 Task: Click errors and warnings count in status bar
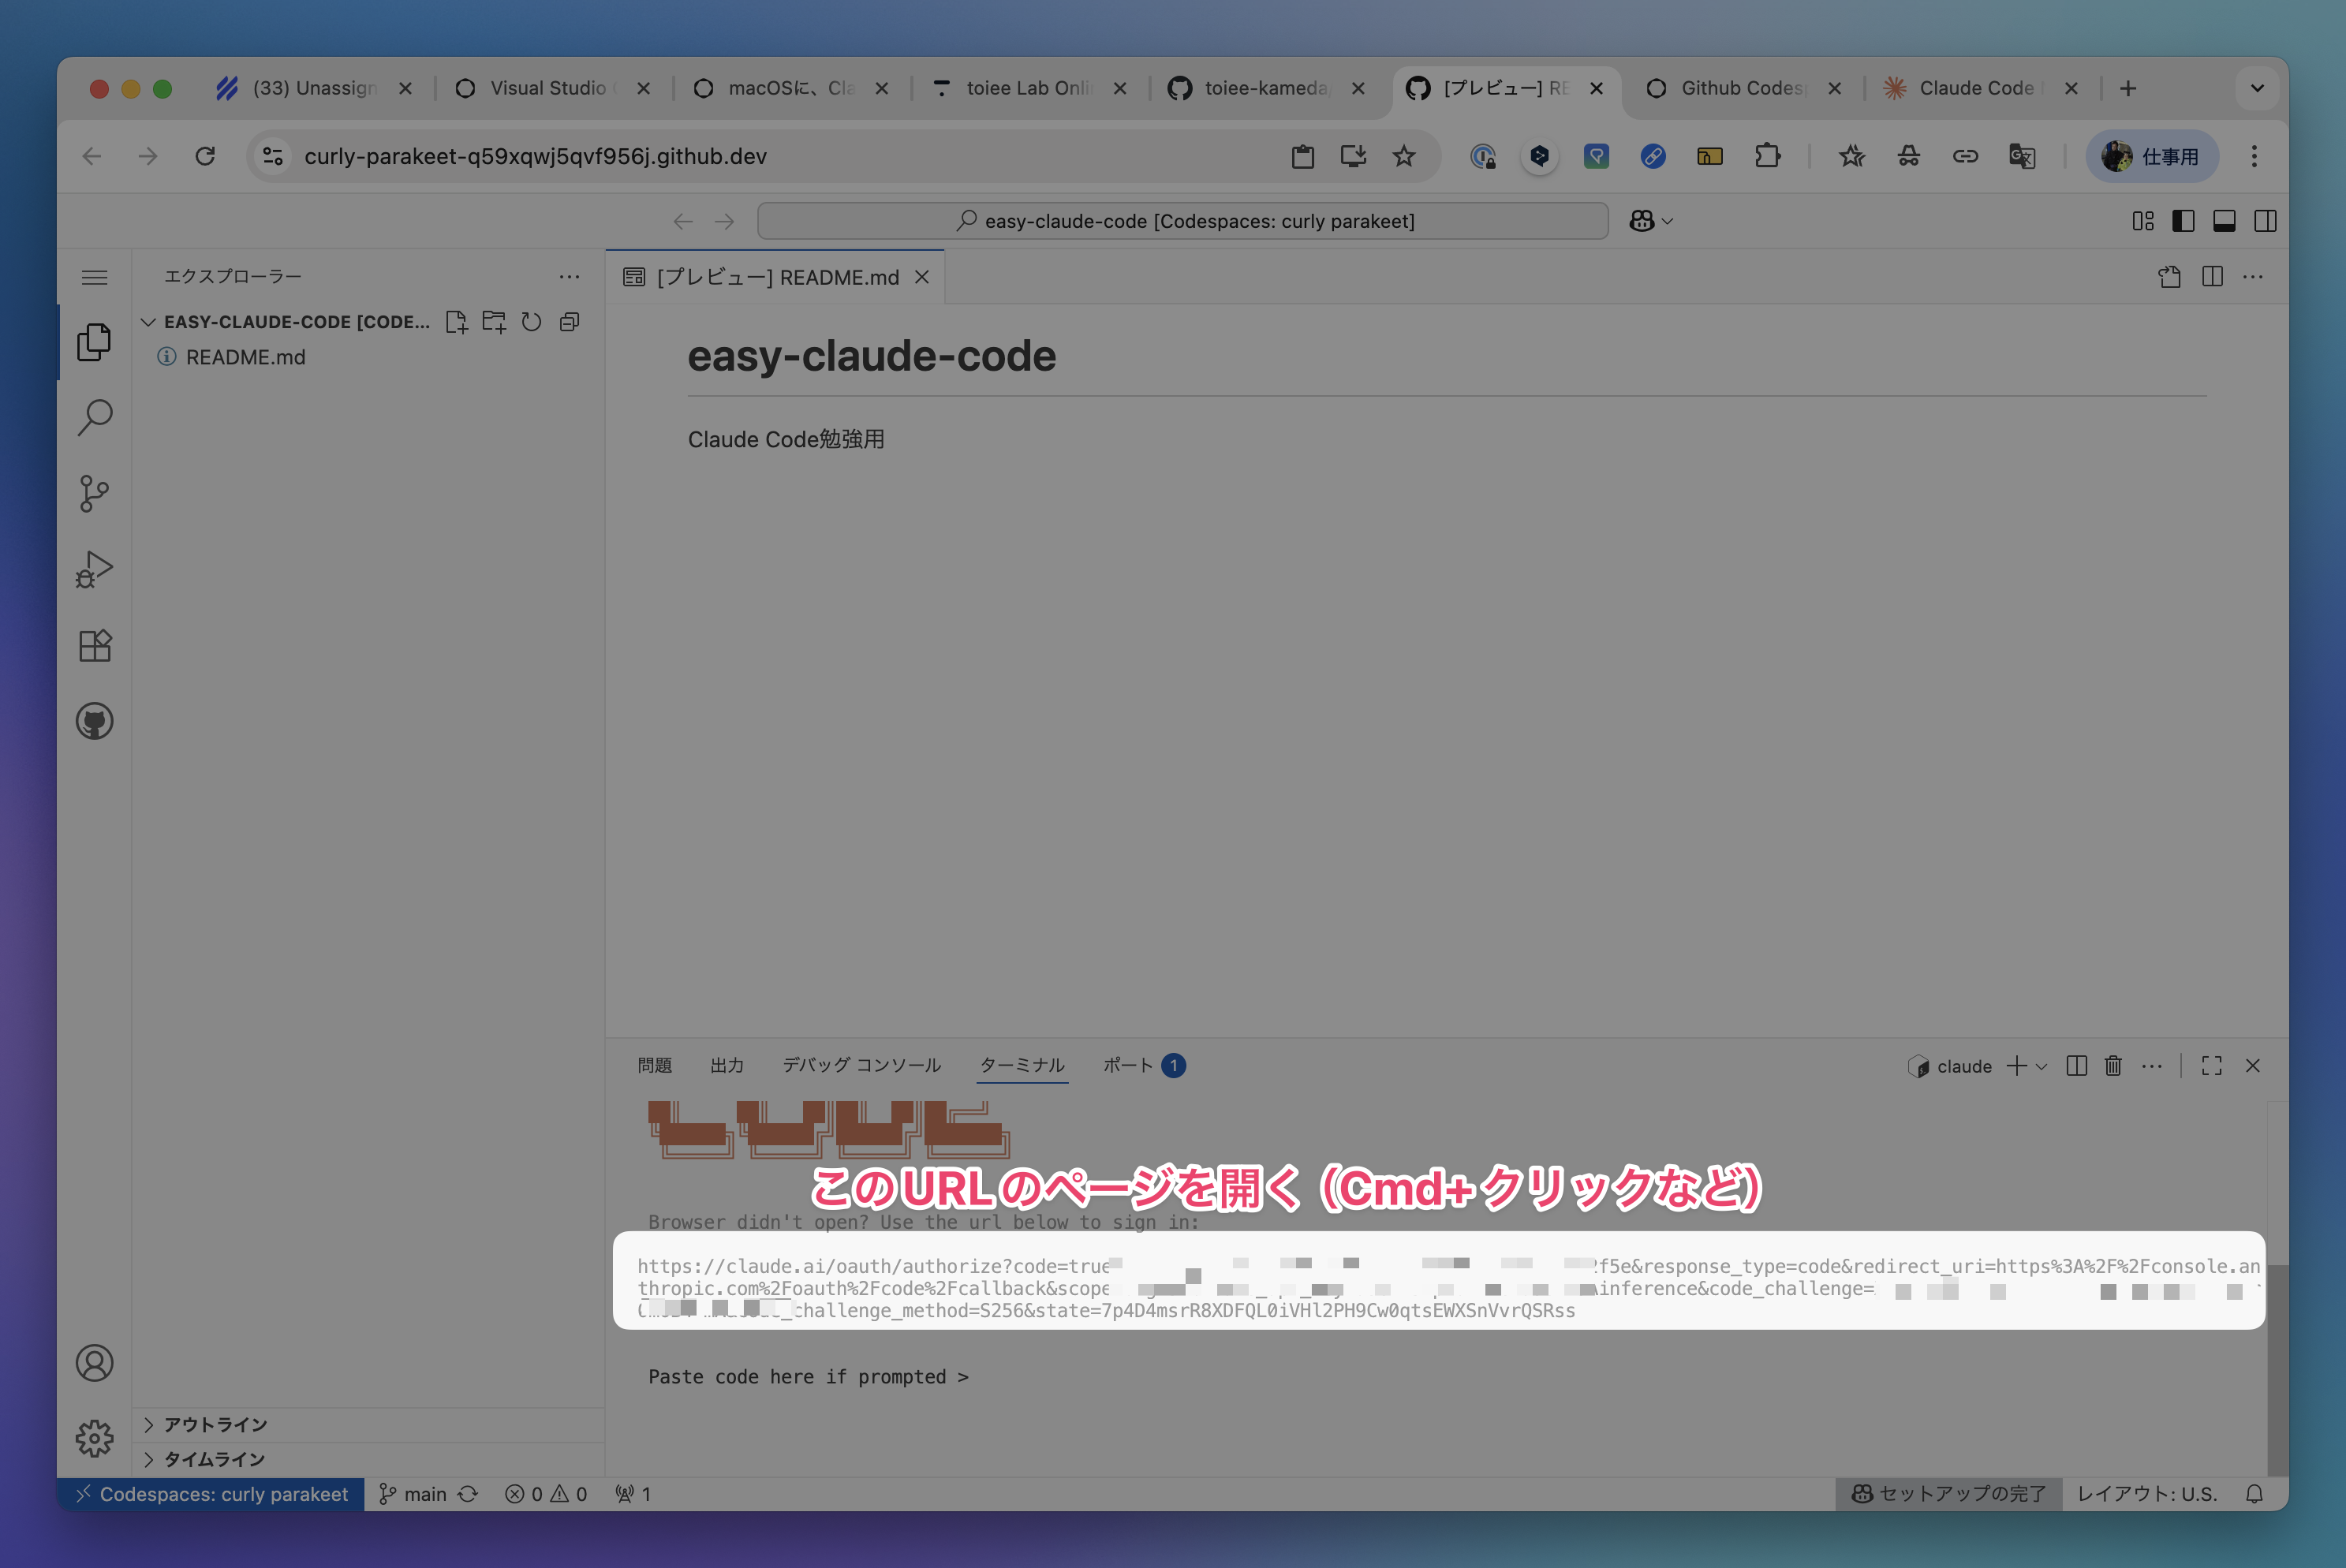(x=546, y=1494)
